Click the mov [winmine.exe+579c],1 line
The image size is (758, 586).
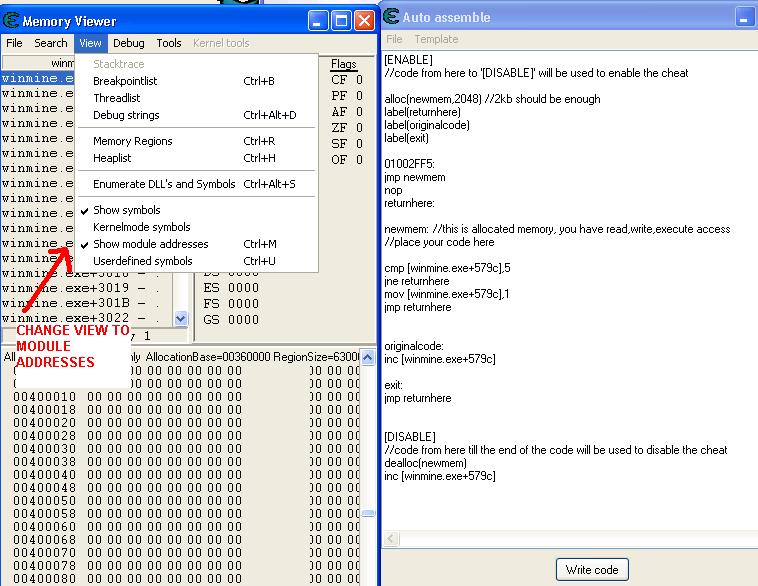tap(447, 294)
